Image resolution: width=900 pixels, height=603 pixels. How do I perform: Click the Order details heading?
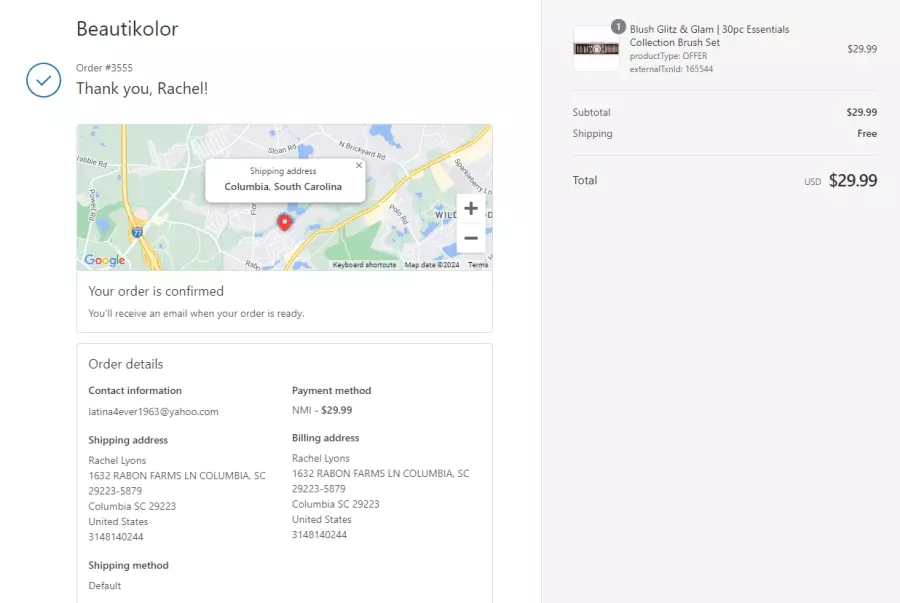pos(126,364)
